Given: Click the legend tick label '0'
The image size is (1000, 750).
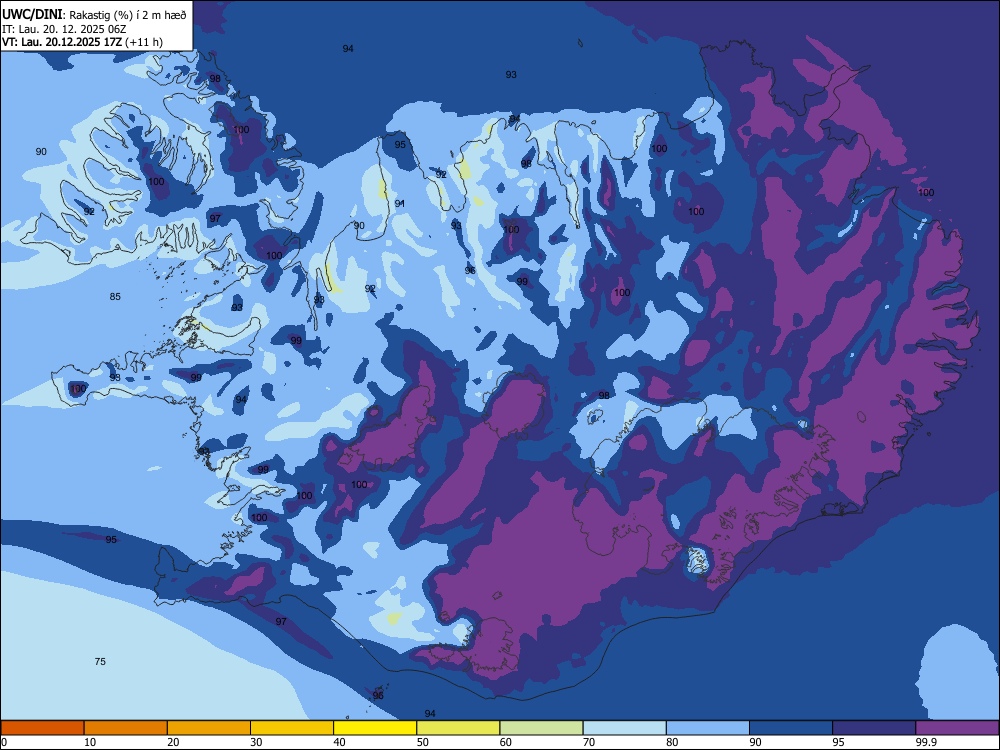Looking at the screenshot, I should tap(4, 742).
